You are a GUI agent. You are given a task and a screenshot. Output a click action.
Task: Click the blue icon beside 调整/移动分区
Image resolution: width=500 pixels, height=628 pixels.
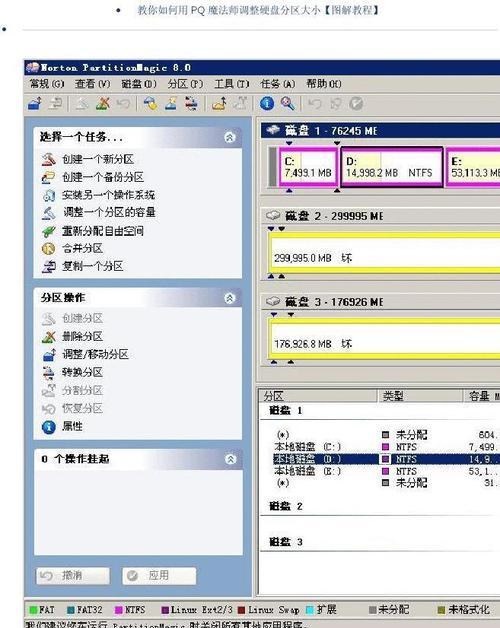tap(49, 354)
